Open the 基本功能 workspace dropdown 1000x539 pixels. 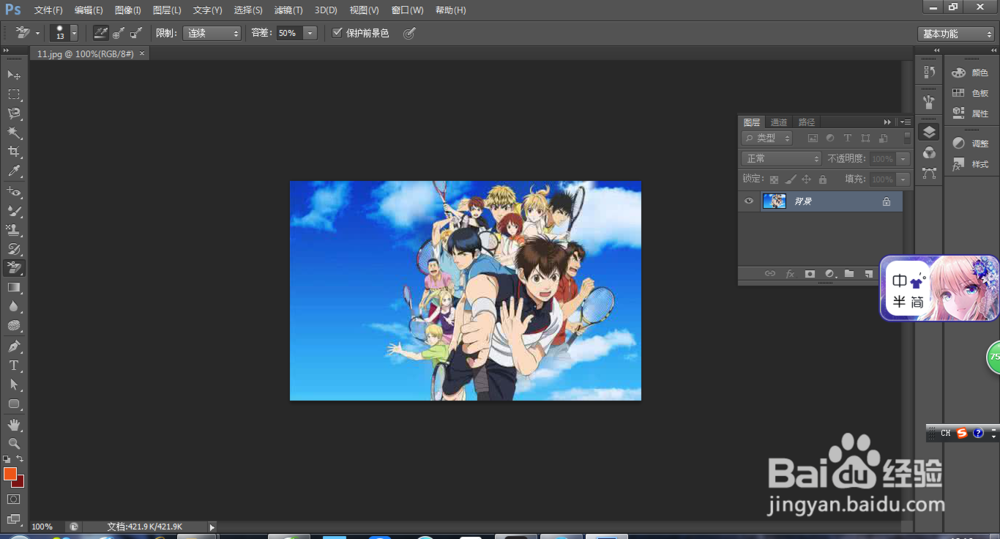pos(956,34)
